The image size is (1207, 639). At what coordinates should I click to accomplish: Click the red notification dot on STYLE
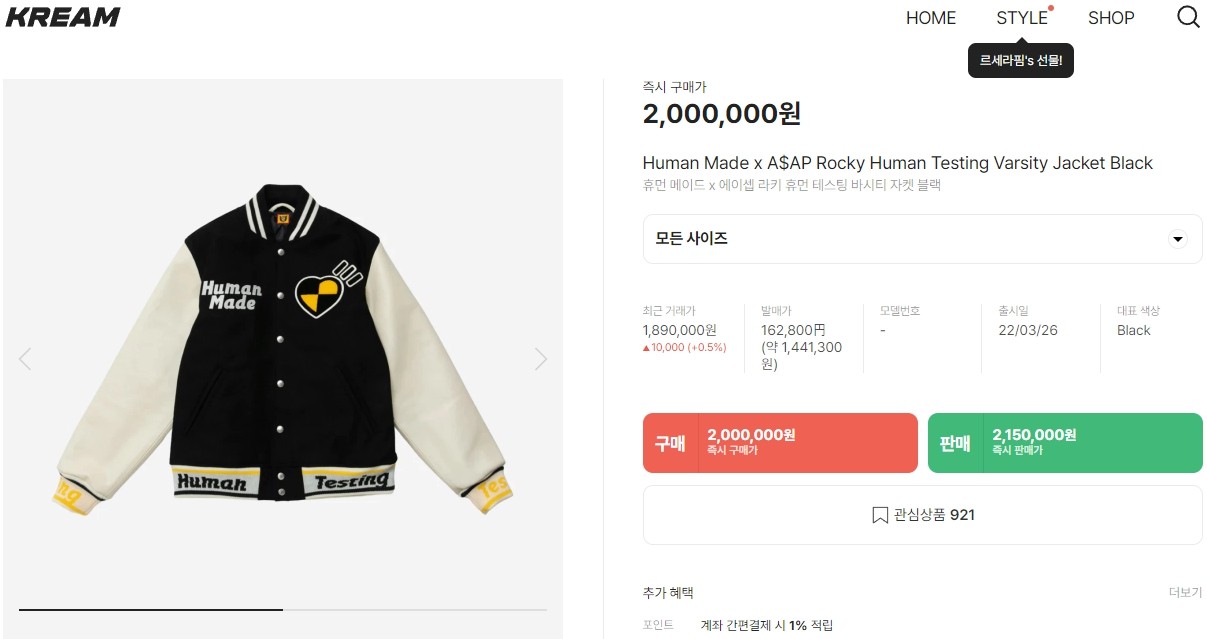(1051, 8)
